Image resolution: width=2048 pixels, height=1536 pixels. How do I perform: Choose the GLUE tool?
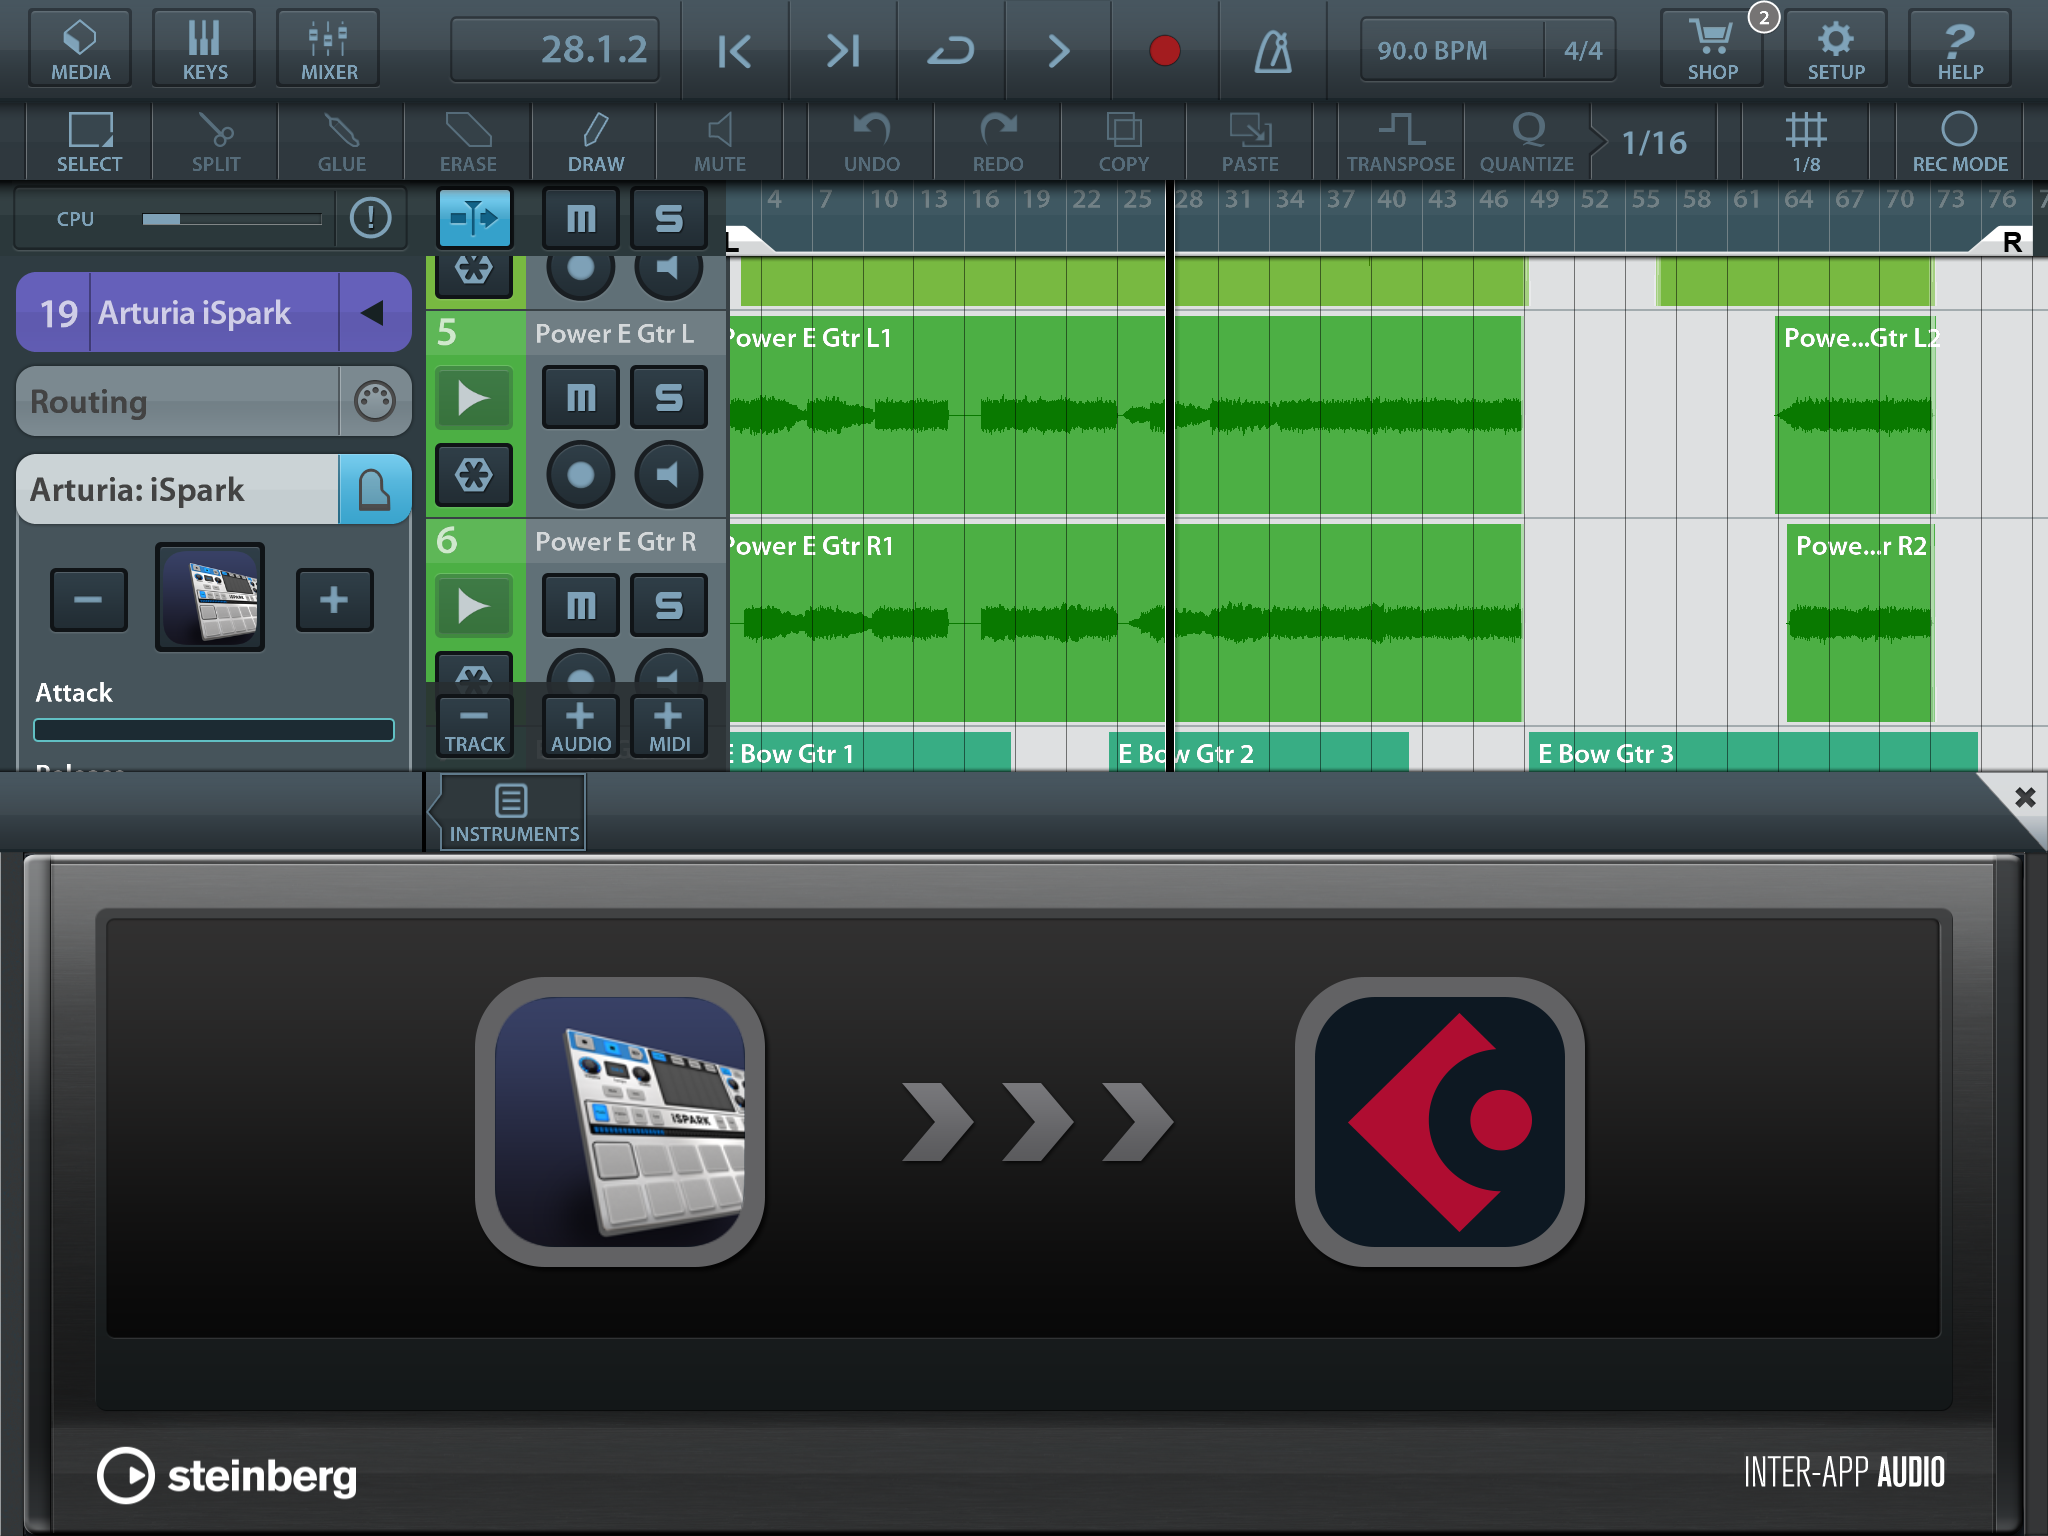(342, 142)
